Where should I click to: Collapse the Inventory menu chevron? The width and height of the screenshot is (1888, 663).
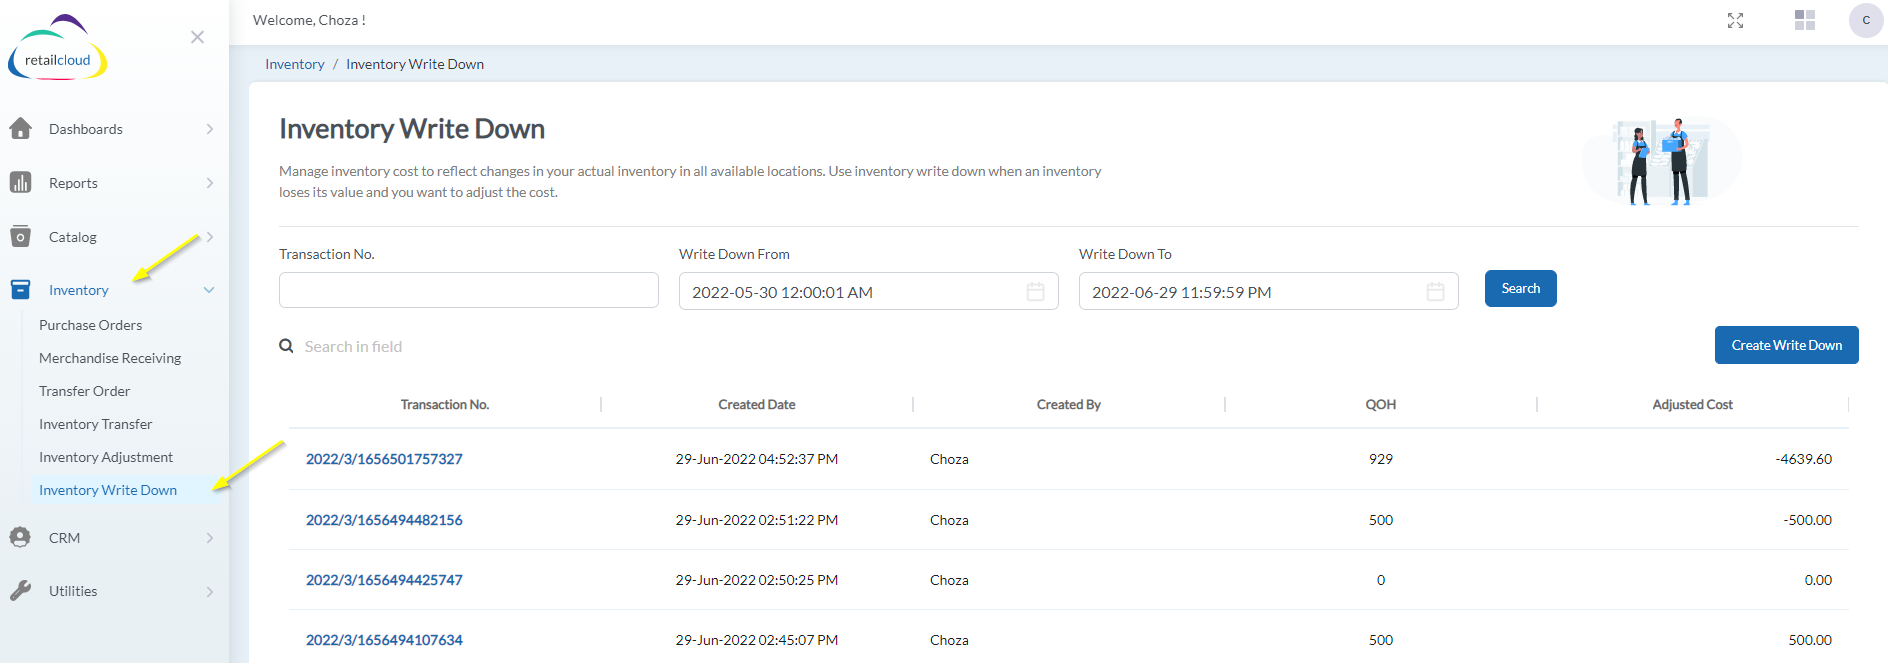click(209, 290)
